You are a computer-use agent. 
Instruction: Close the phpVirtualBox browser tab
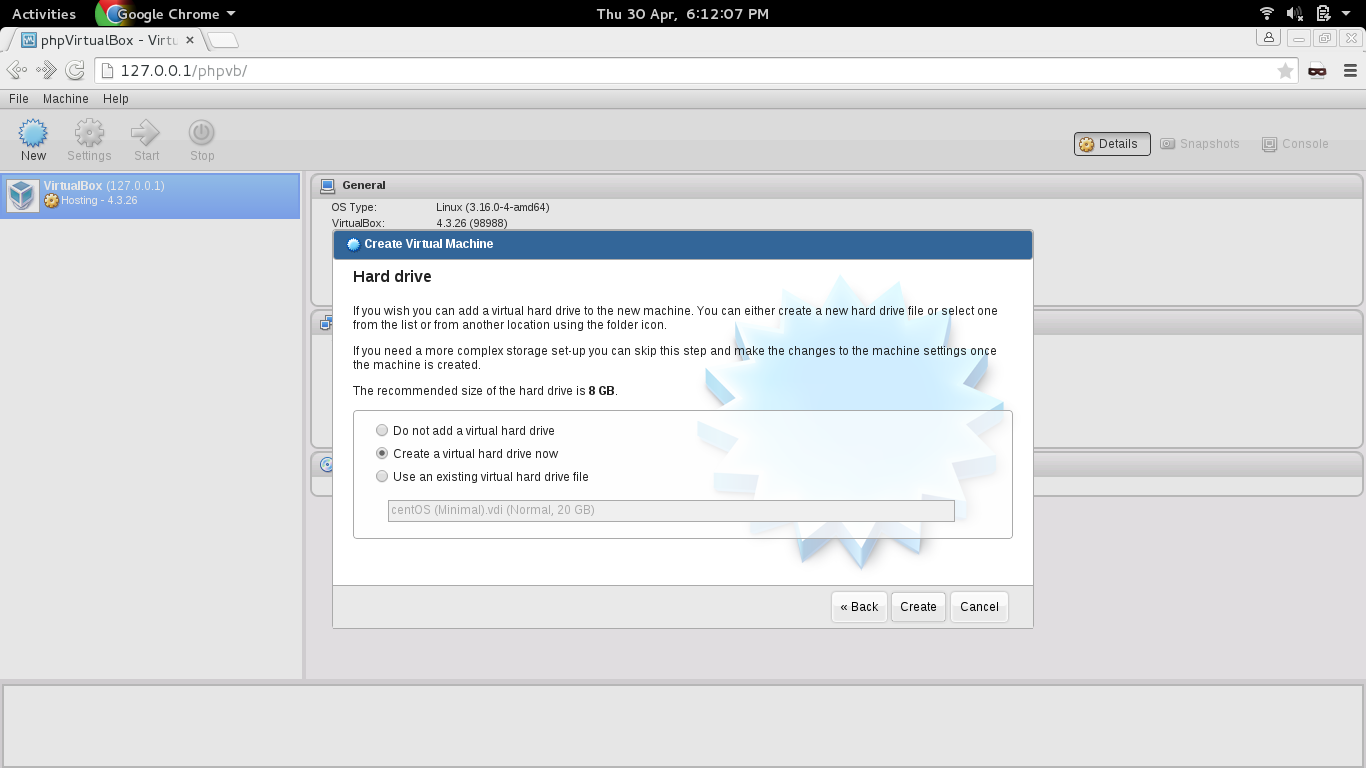[191, 40]
